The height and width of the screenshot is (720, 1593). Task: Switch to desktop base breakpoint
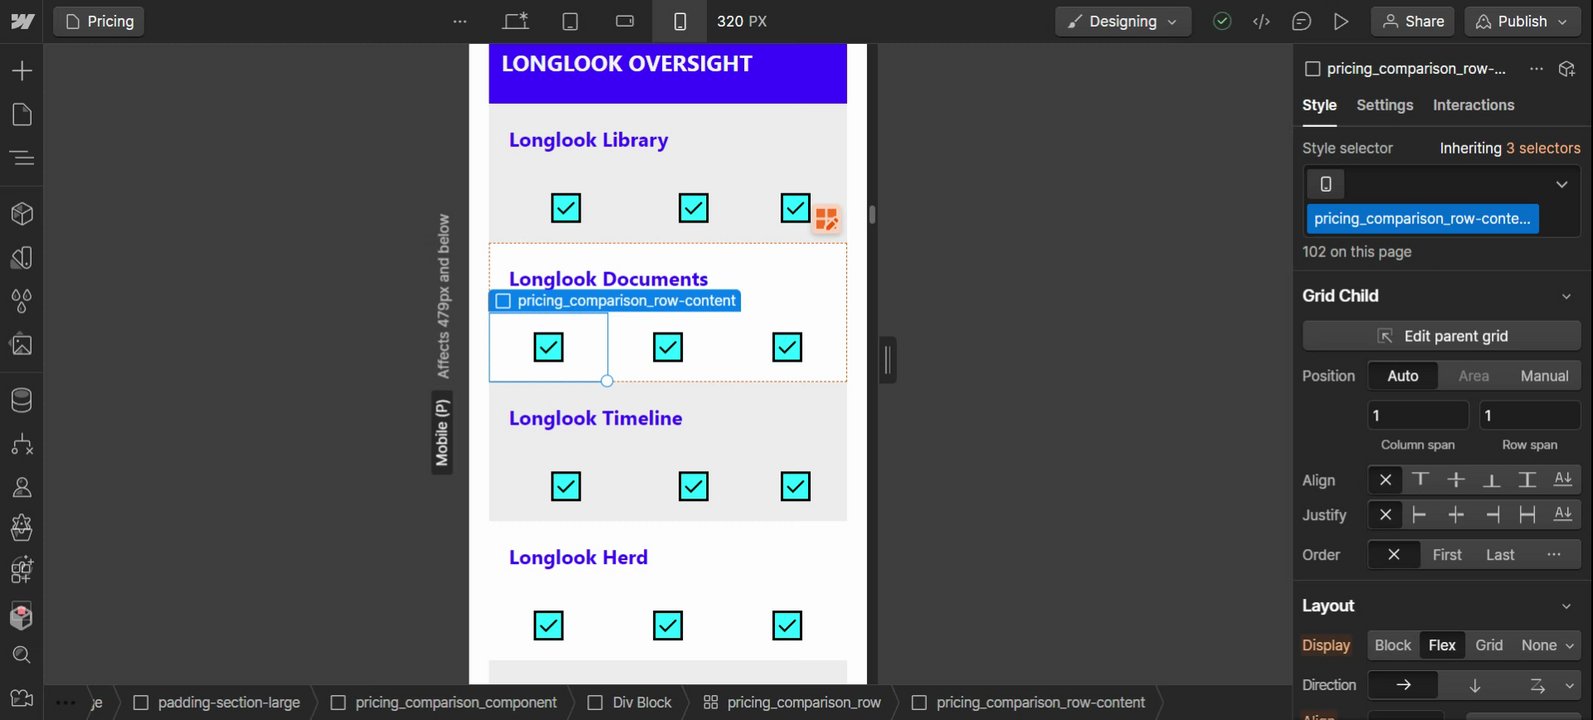516,21
